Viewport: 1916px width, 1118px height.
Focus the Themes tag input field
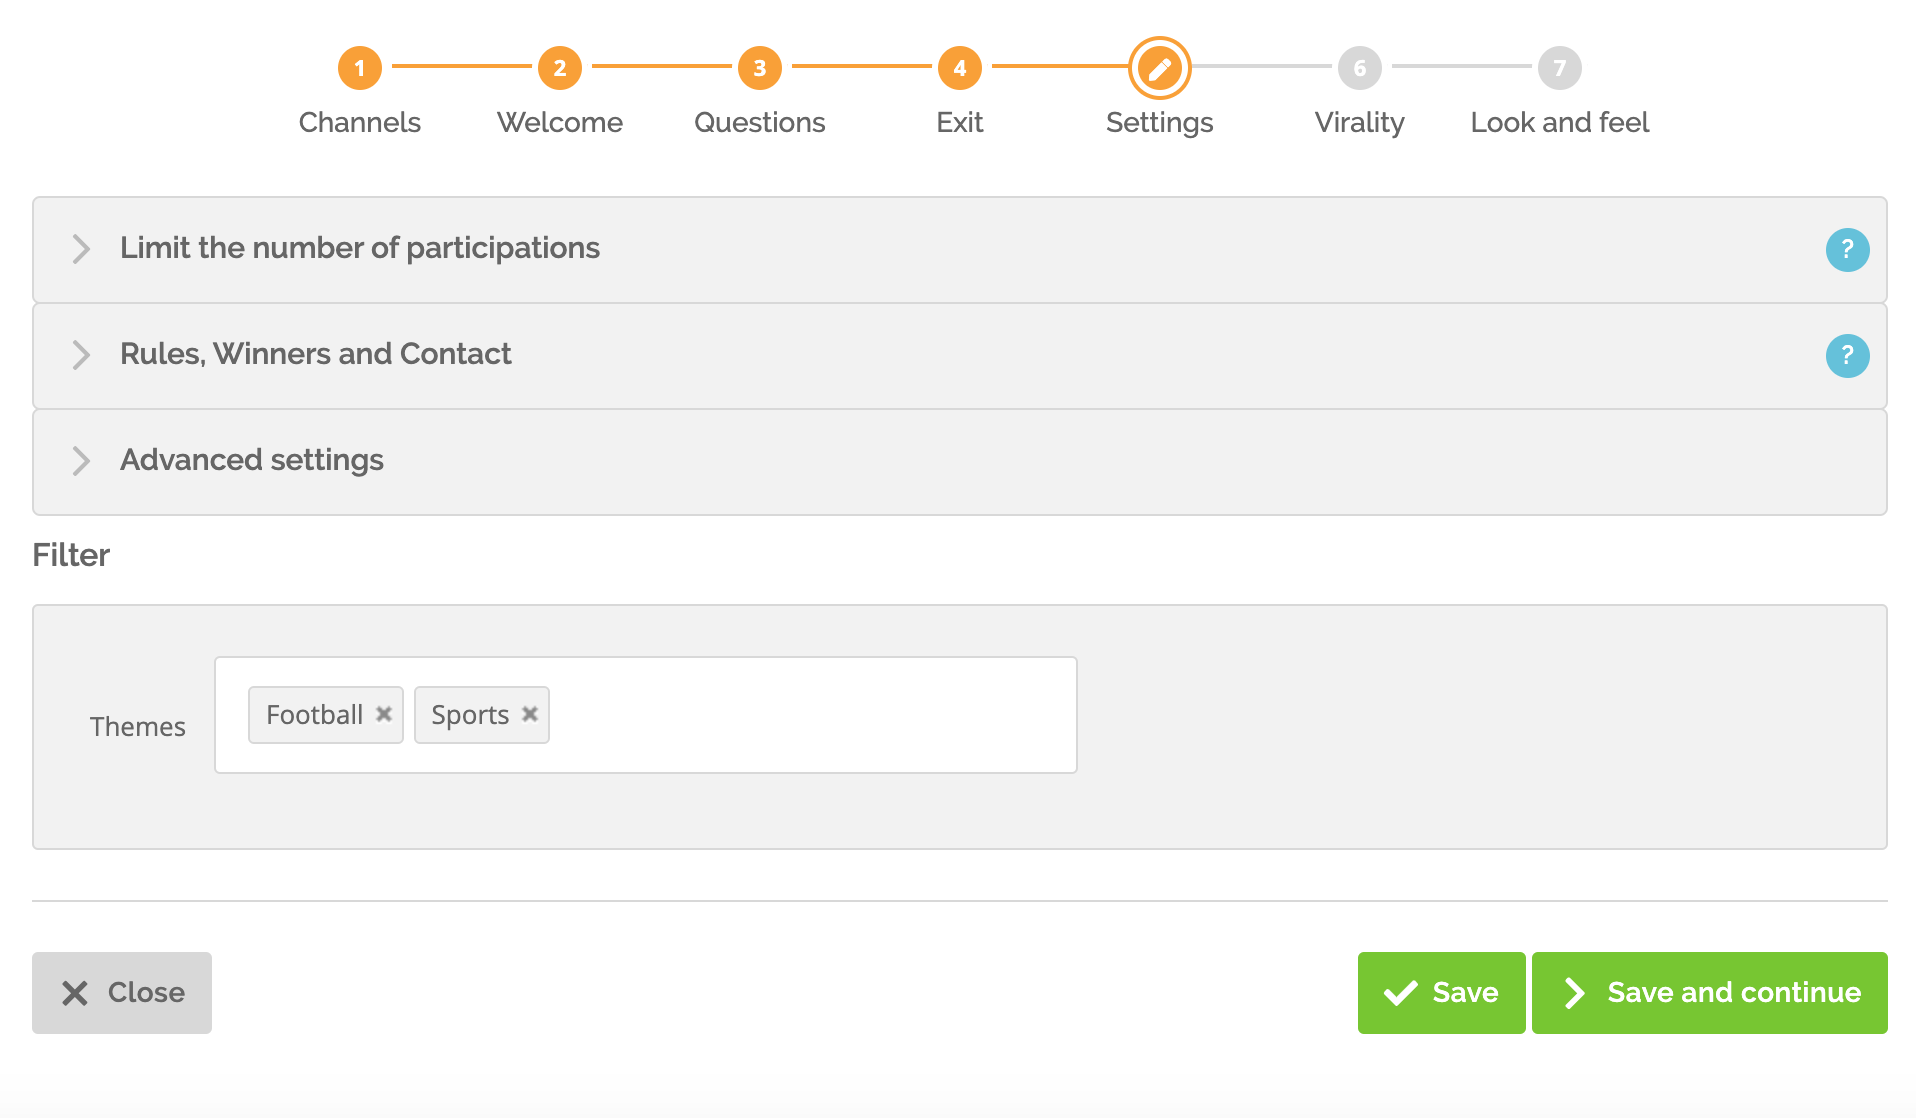[810, 714]
